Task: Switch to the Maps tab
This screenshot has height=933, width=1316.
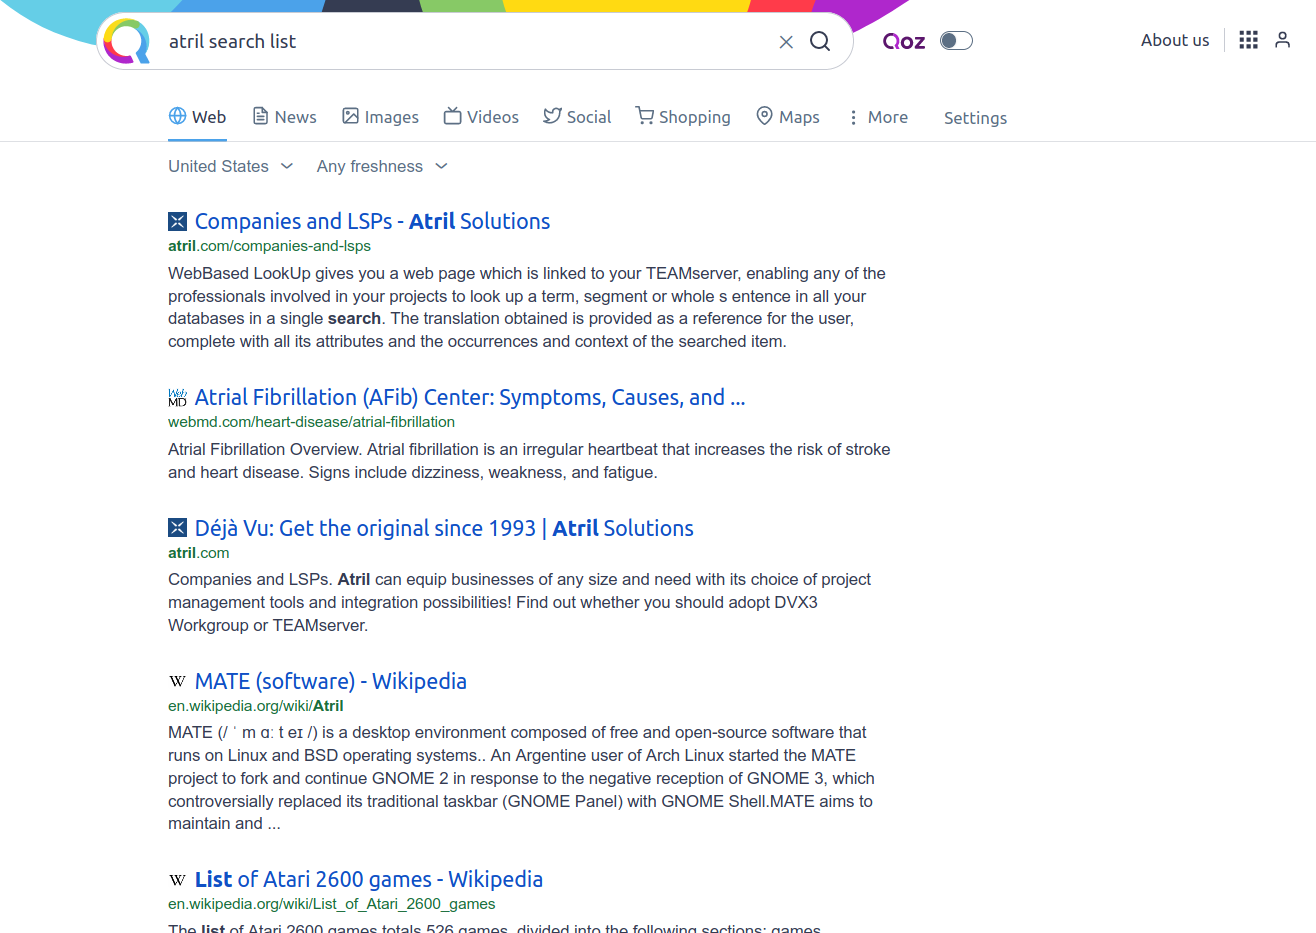Action: click(x=788, y=117)
